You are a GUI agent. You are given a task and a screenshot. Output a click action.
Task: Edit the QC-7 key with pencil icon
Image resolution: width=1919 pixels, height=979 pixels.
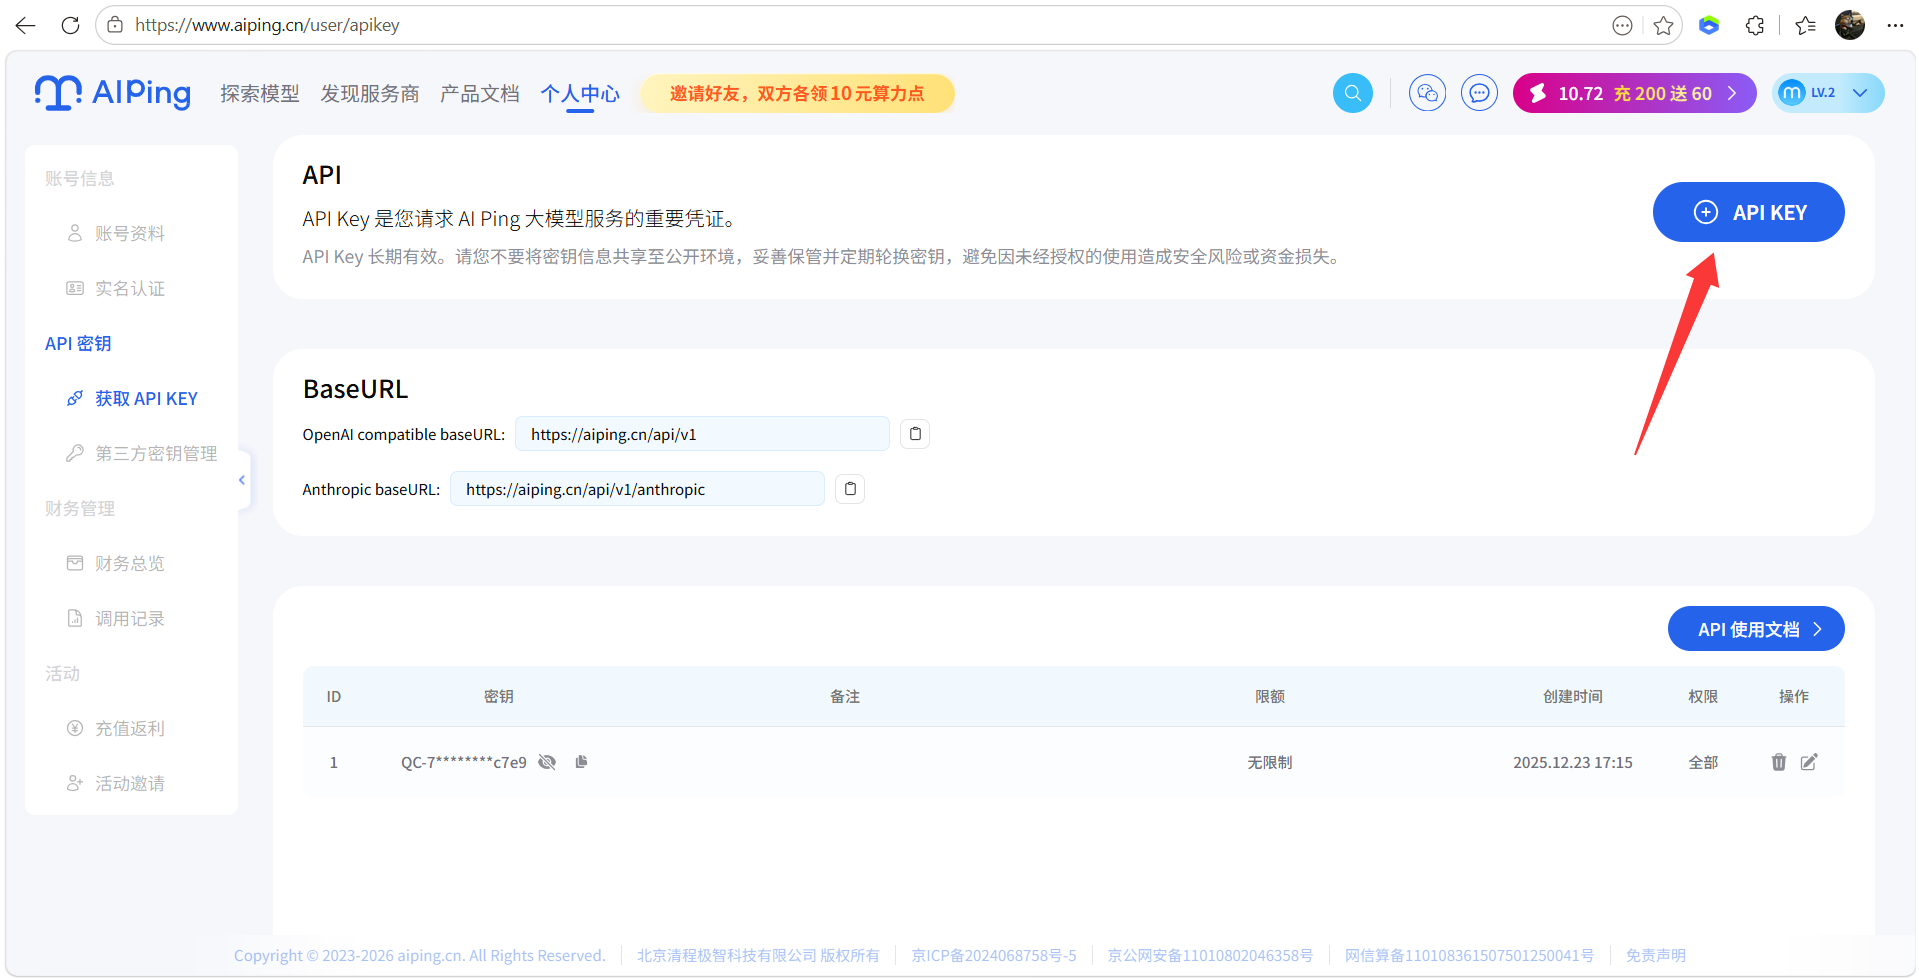point(1809,762)
